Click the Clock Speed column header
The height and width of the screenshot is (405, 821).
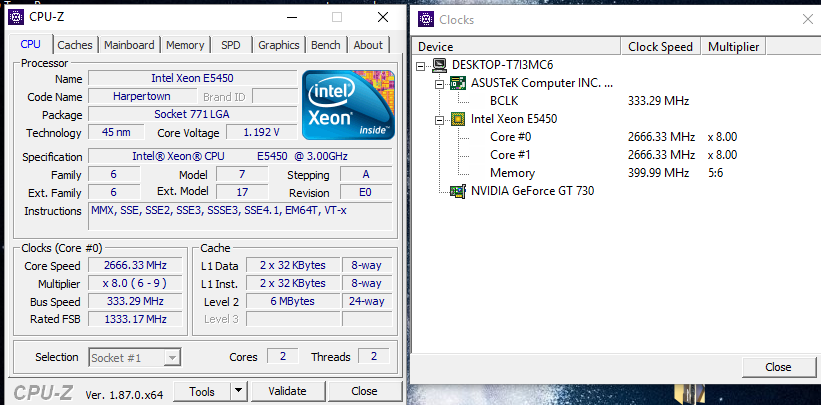tap(661, 47)
